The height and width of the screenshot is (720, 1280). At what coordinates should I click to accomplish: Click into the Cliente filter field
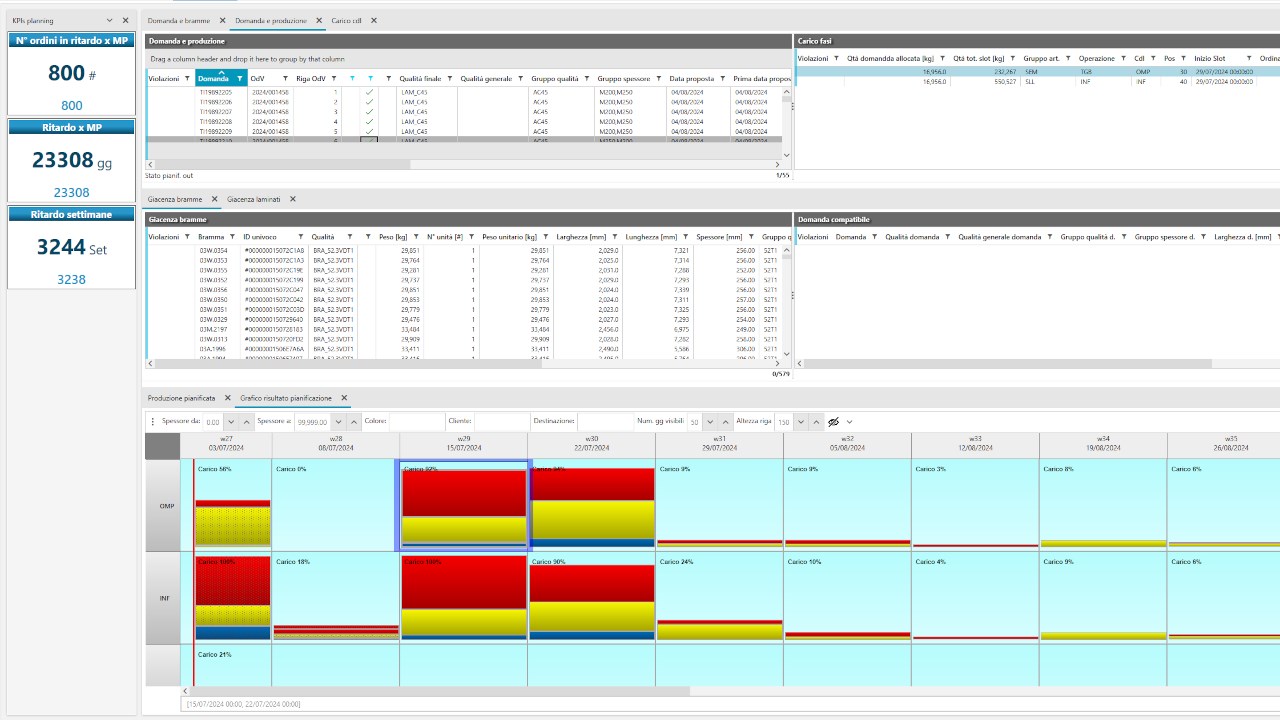pyautogui.click(x=501, y=422)
